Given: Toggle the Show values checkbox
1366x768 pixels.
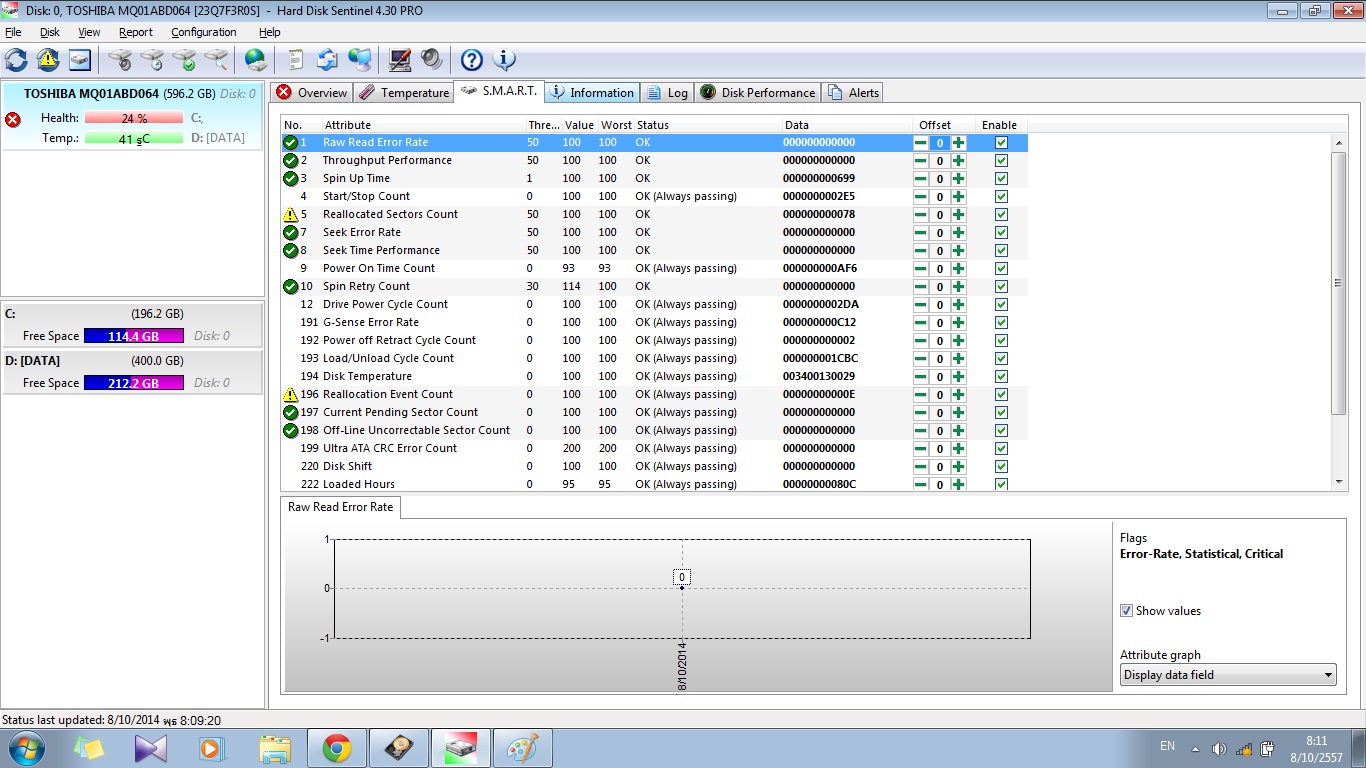Looking at the screenshot, I should 1127,611.
